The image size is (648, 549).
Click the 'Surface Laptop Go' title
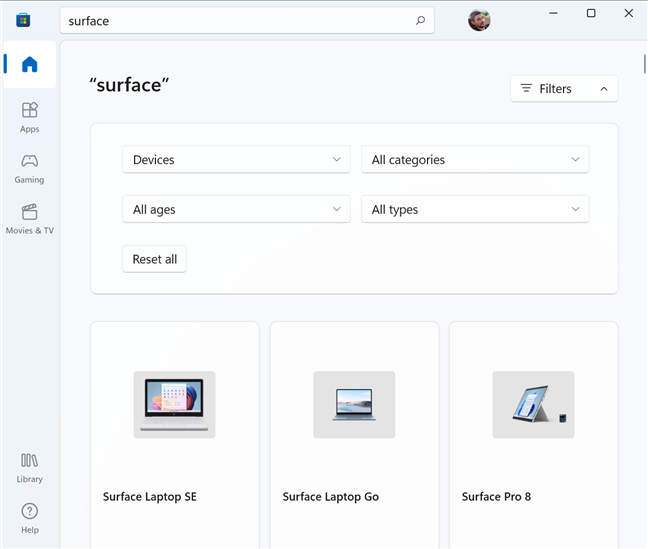[331, 496]
